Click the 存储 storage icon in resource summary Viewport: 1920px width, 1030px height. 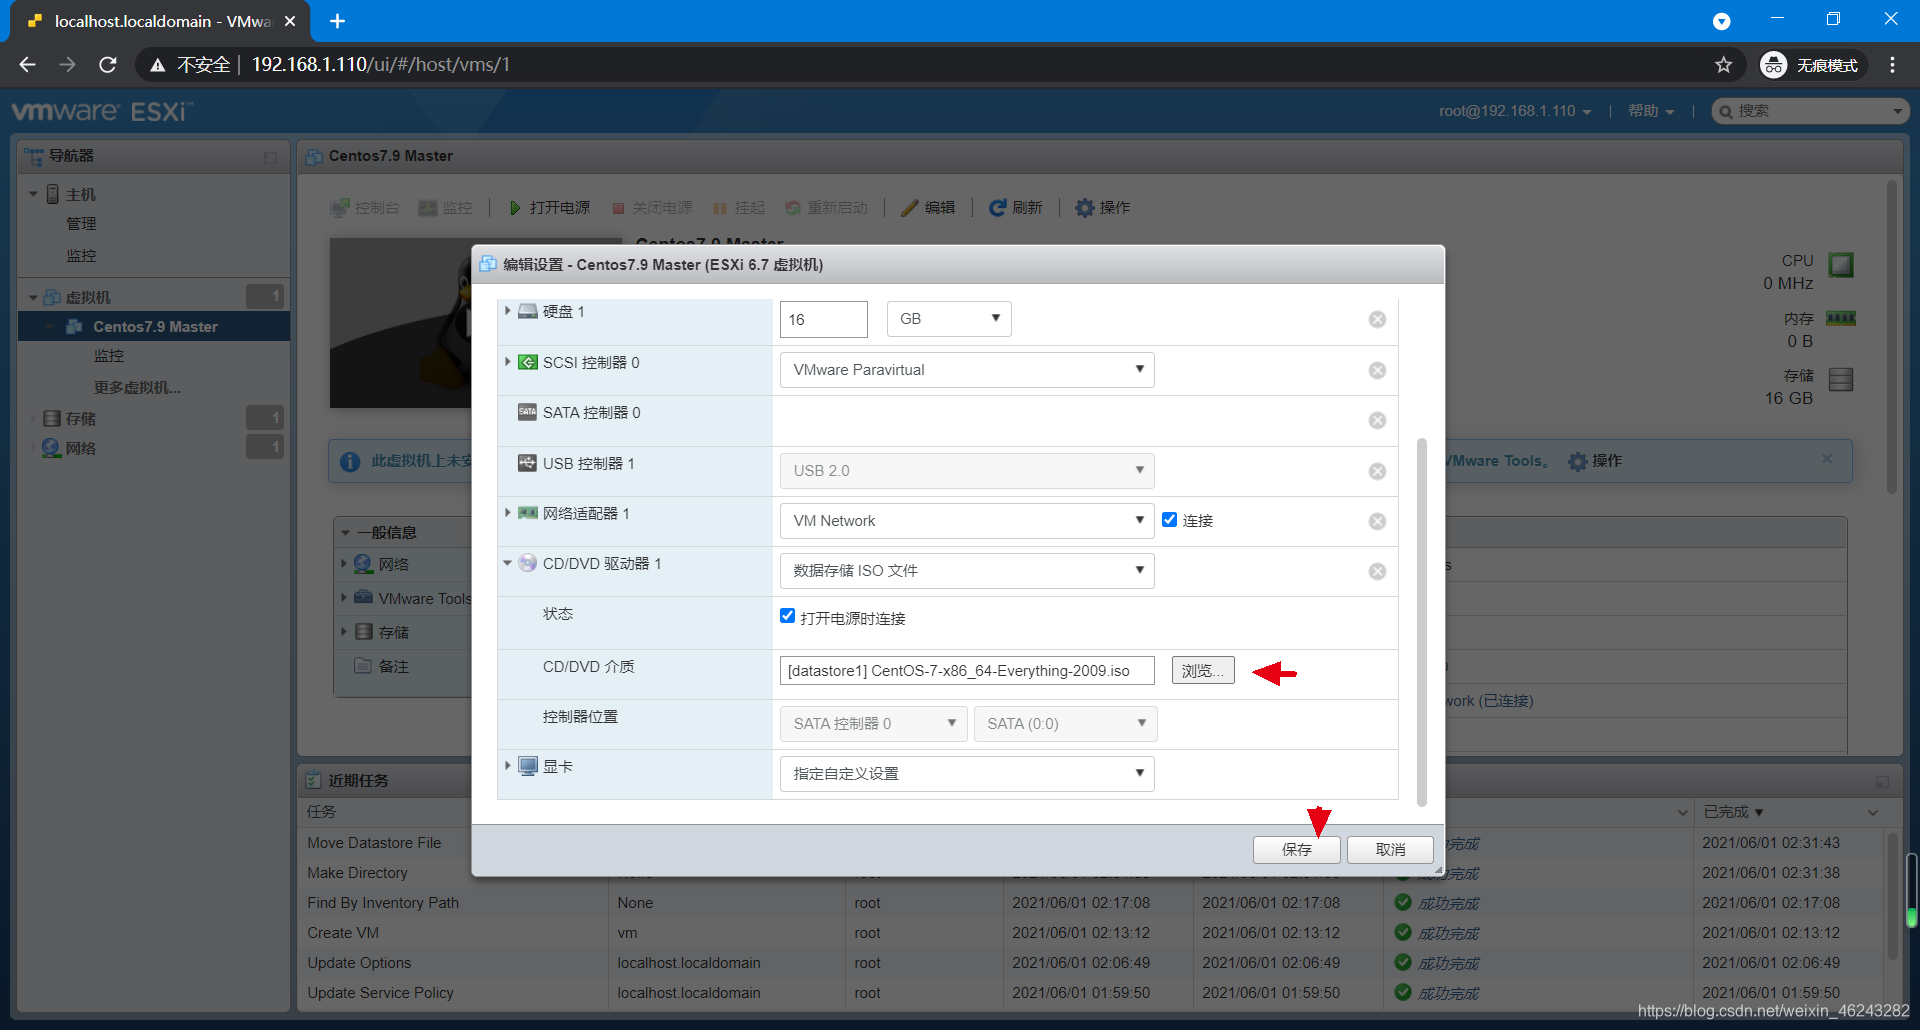coord(1841,379)
